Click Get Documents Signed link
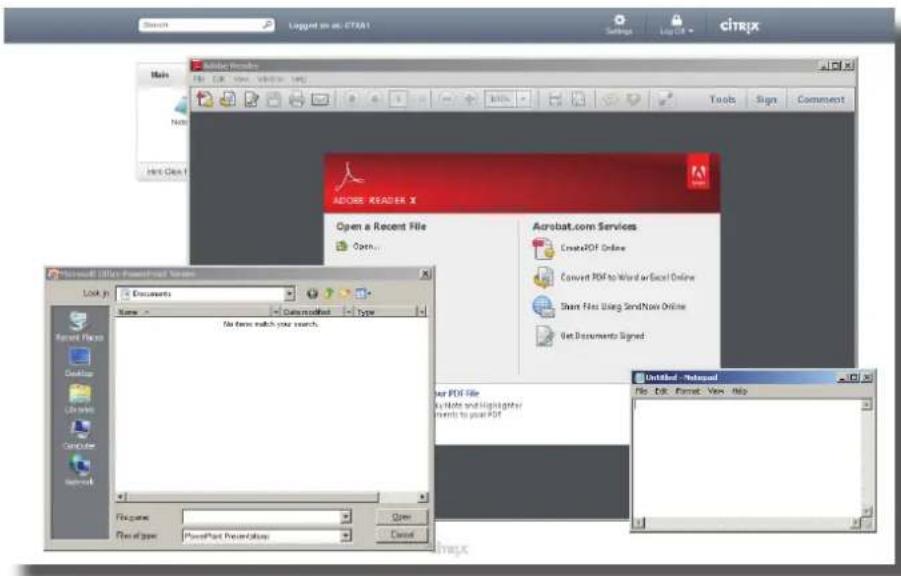 click(x=602, y=336)
